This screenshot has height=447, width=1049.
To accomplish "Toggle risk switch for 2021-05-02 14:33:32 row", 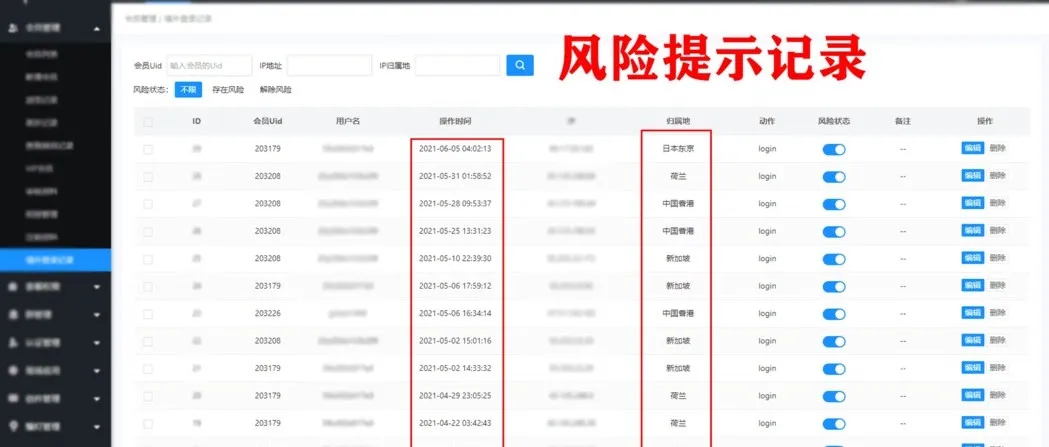I will [x=834, y=369].
